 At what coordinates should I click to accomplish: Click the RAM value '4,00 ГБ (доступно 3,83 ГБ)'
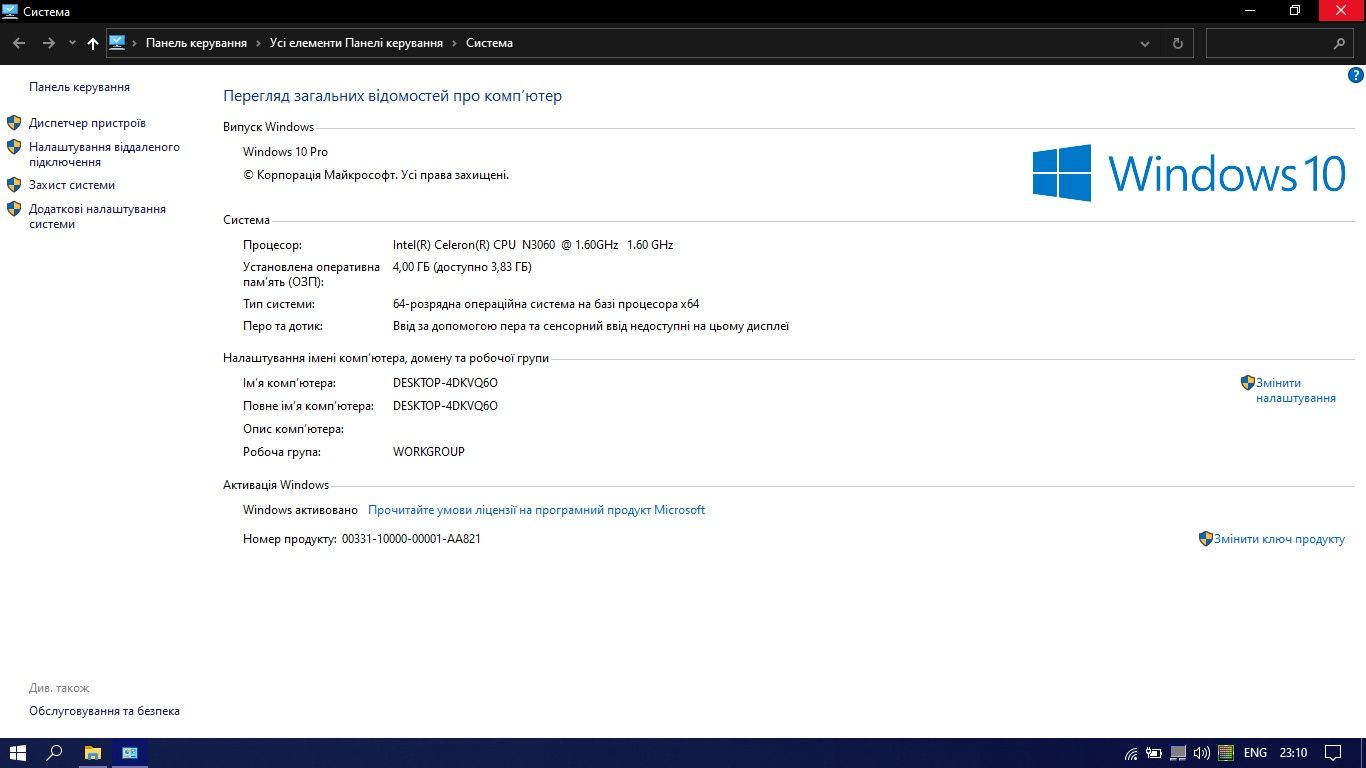(462, 267)
